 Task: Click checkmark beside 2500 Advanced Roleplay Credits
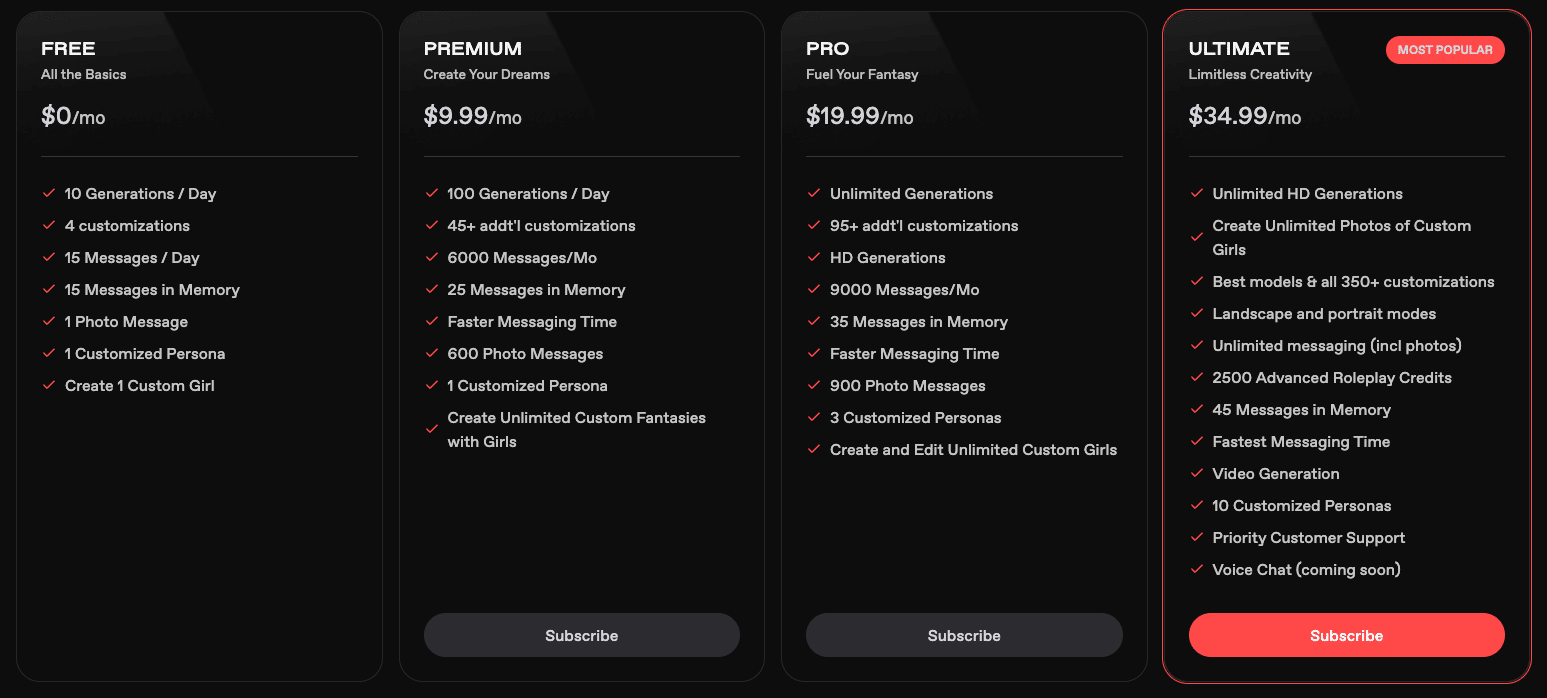tap(1196, 377)
